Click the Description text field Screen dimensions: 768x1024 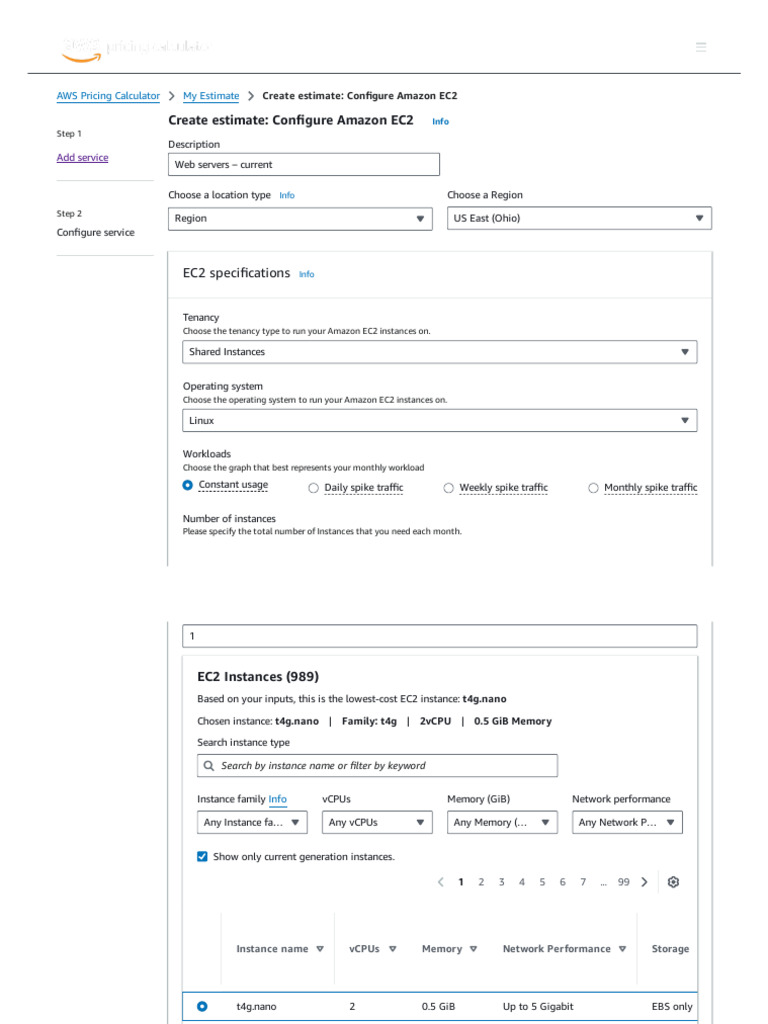[x=304, y=165]
